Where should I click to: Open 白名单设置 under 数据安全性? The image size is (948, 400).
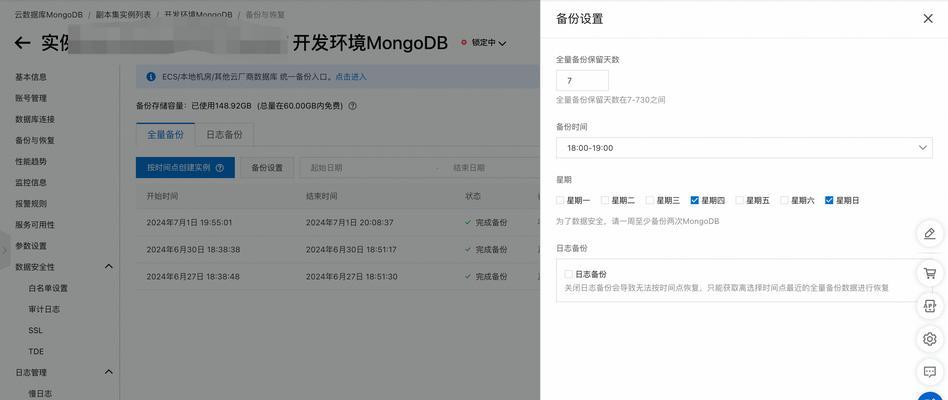pos(48,288)
